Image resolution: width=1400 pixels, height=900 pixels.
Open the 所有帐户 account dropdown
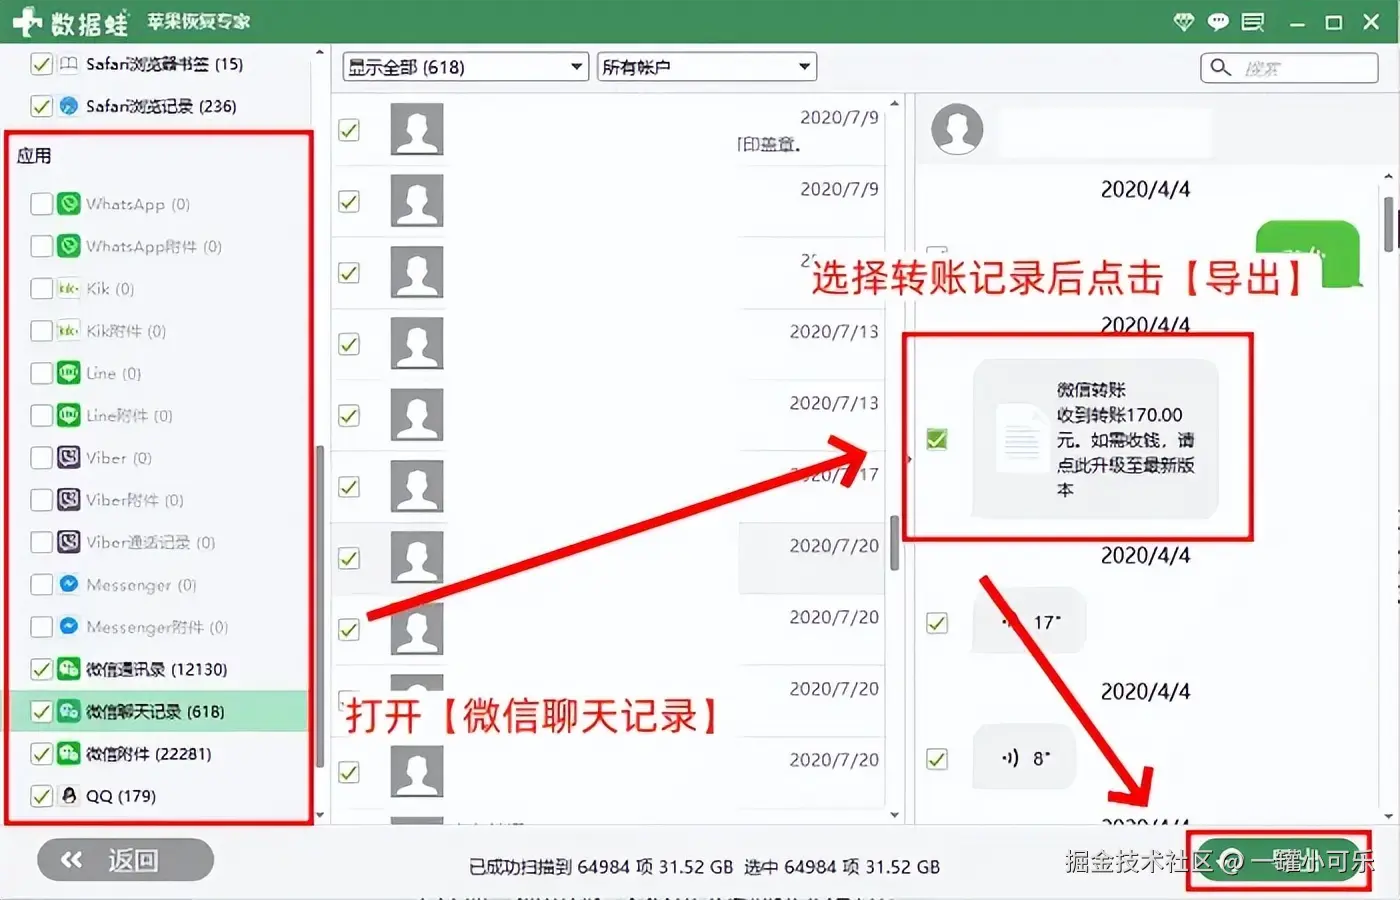(707, 67)
